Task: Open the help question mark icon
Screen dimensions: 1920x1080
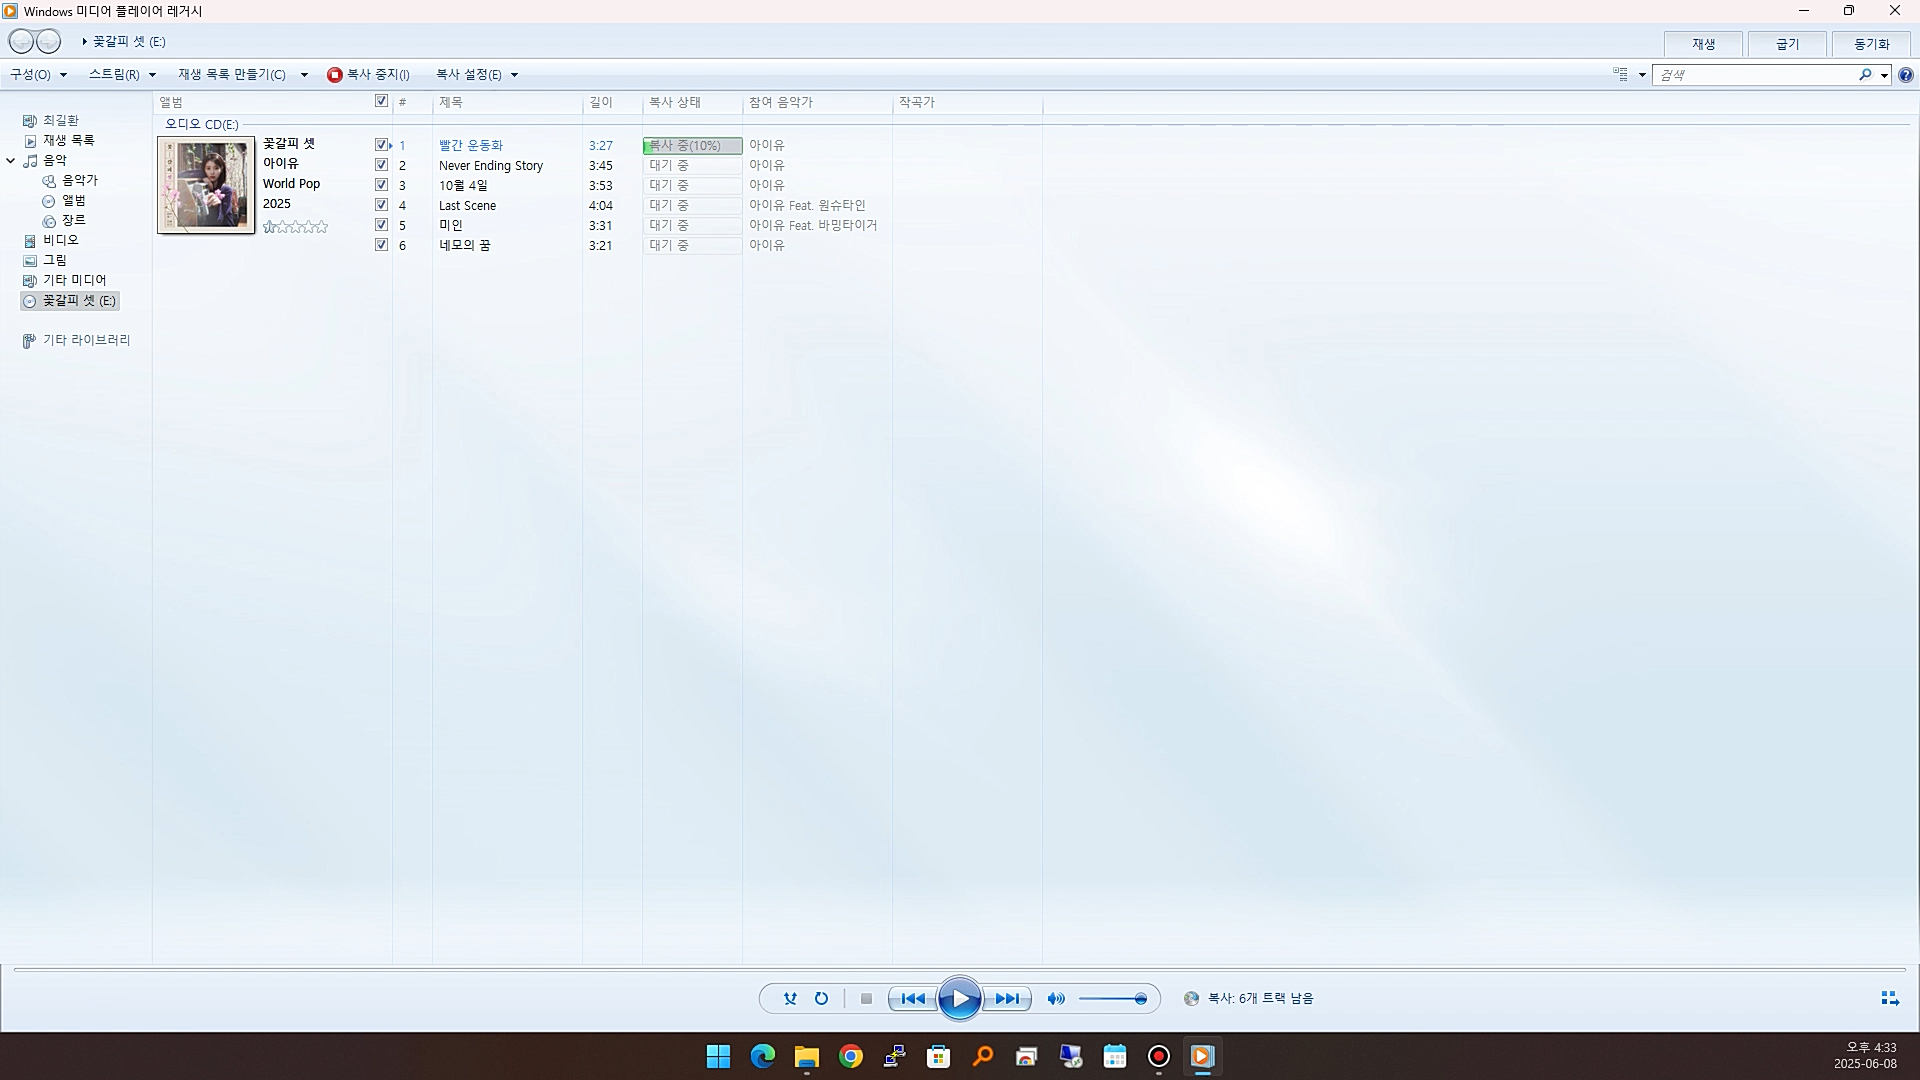Action: 1906,75
